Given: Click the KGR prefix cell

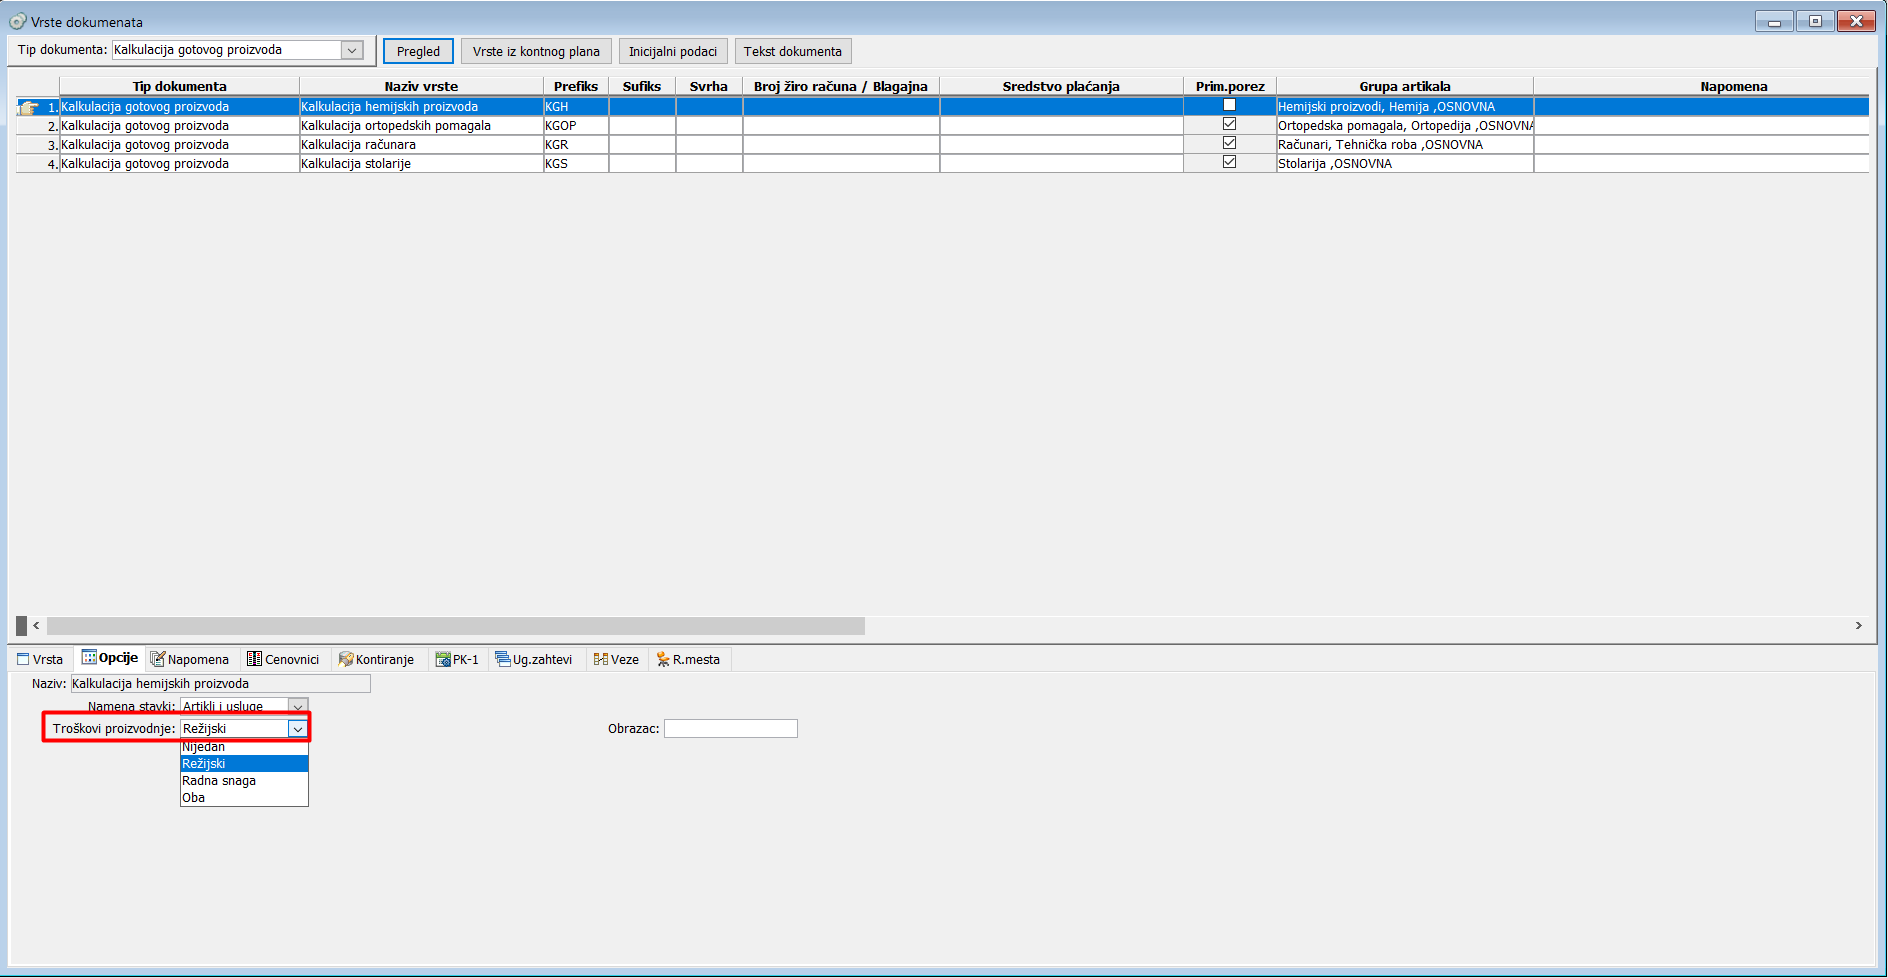Looking at the screenshot, I should tap(576, 145).
